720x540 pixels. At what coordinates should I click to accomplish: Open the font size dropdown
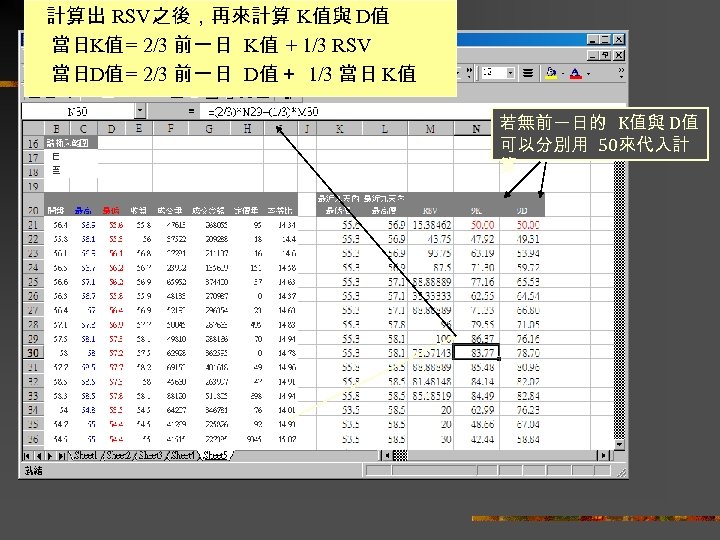tap(510, 73)
